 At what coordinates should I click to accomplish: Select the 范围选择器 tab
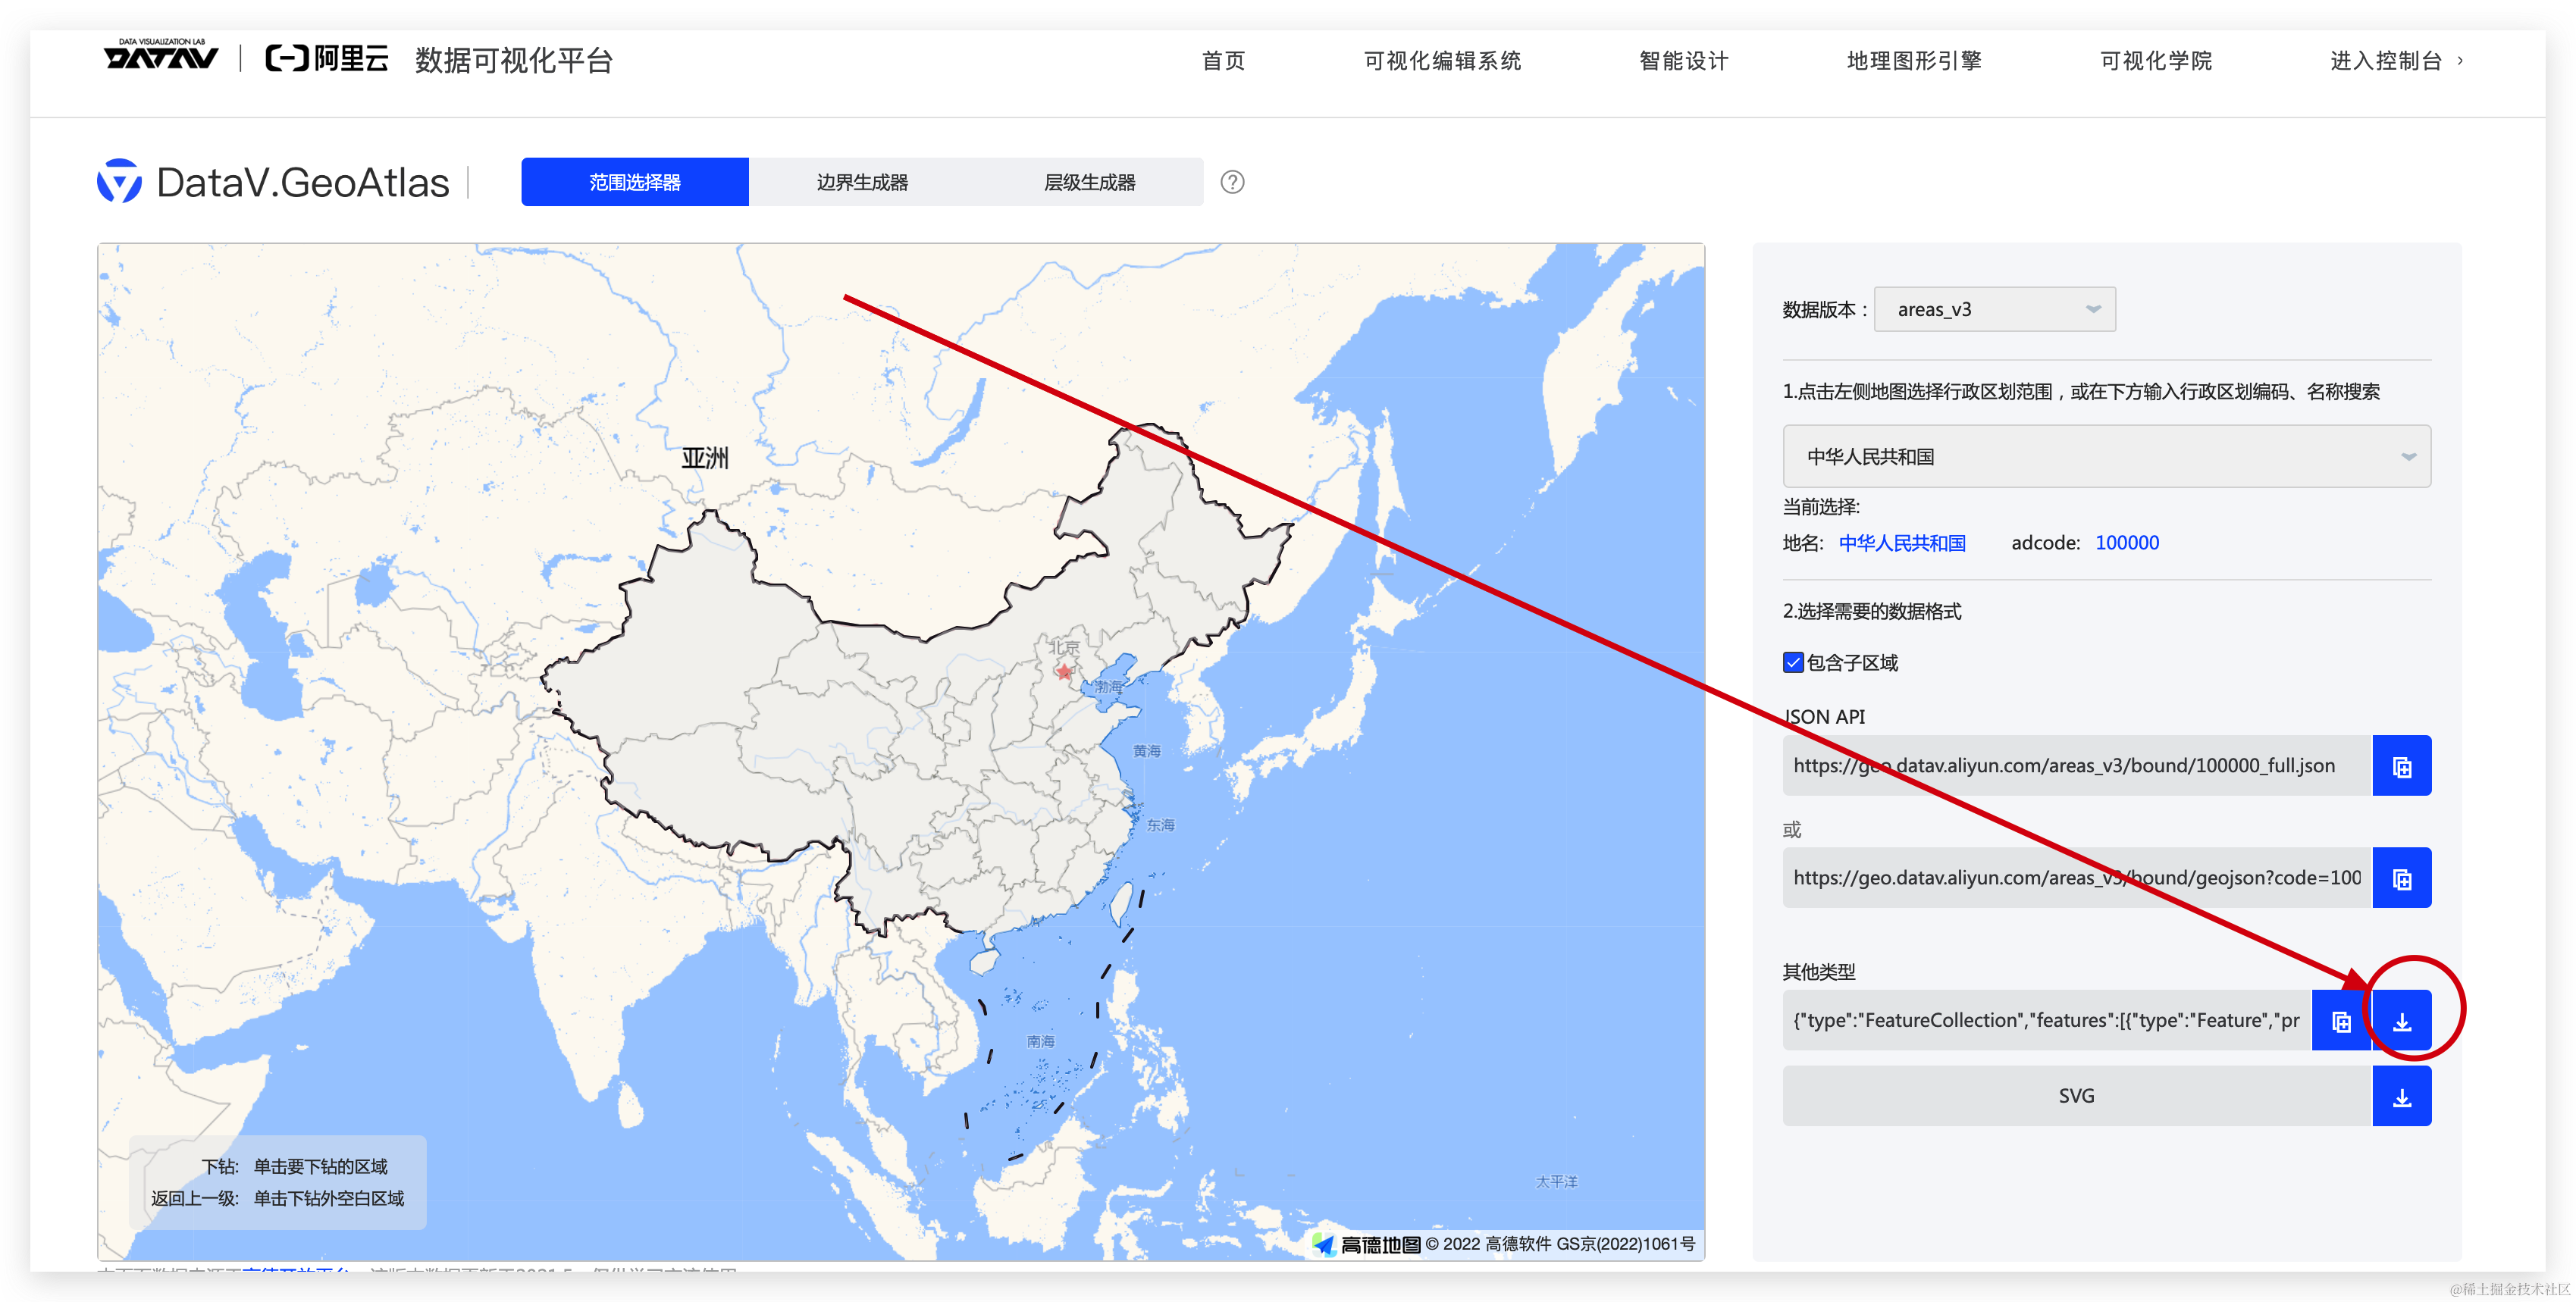(x=634, y=182)
